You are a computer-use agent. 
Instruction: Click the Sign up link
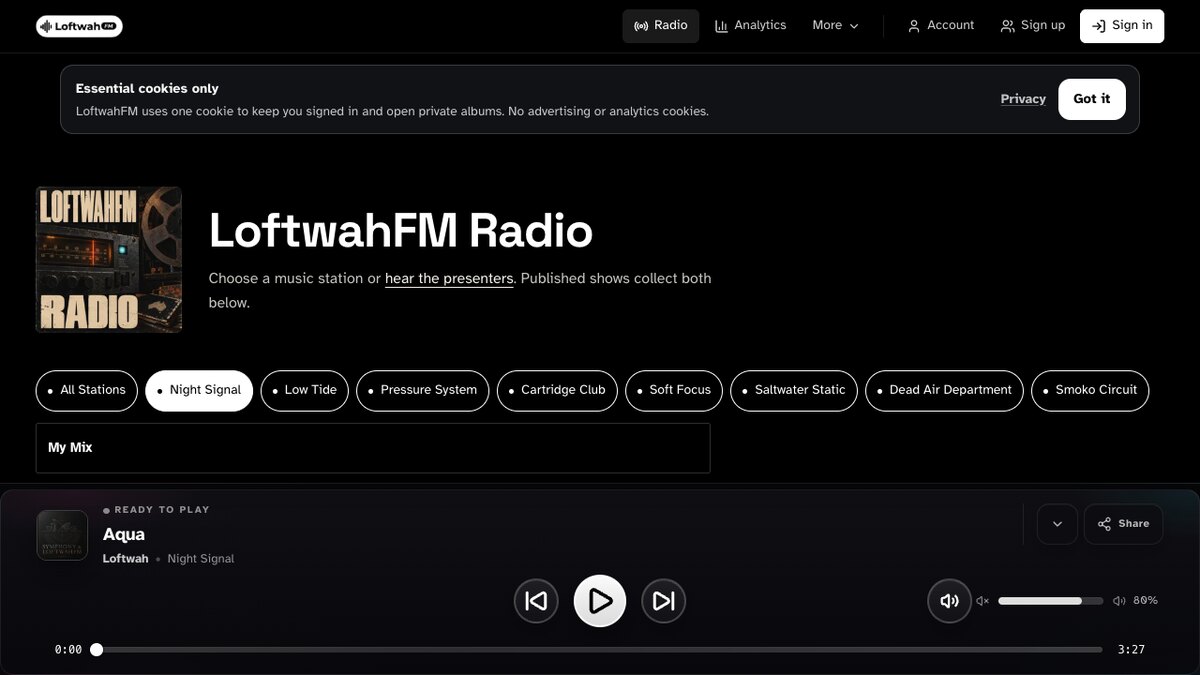point(1033,26)
